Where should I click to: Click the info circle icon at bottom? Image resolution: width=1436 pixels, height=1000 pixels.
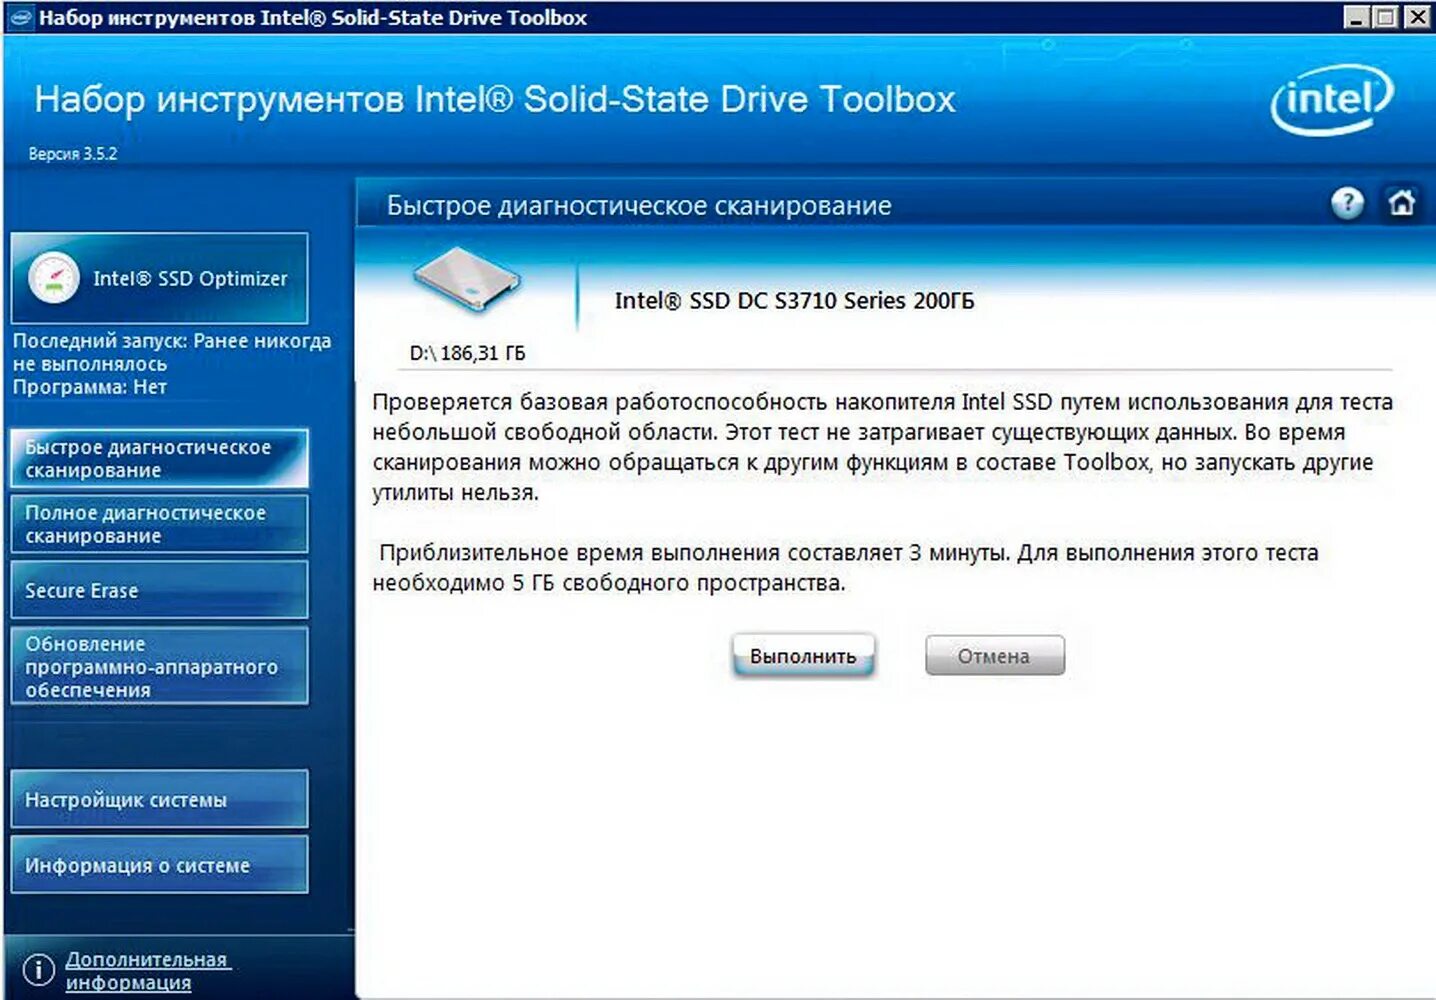tap(38, 969)
